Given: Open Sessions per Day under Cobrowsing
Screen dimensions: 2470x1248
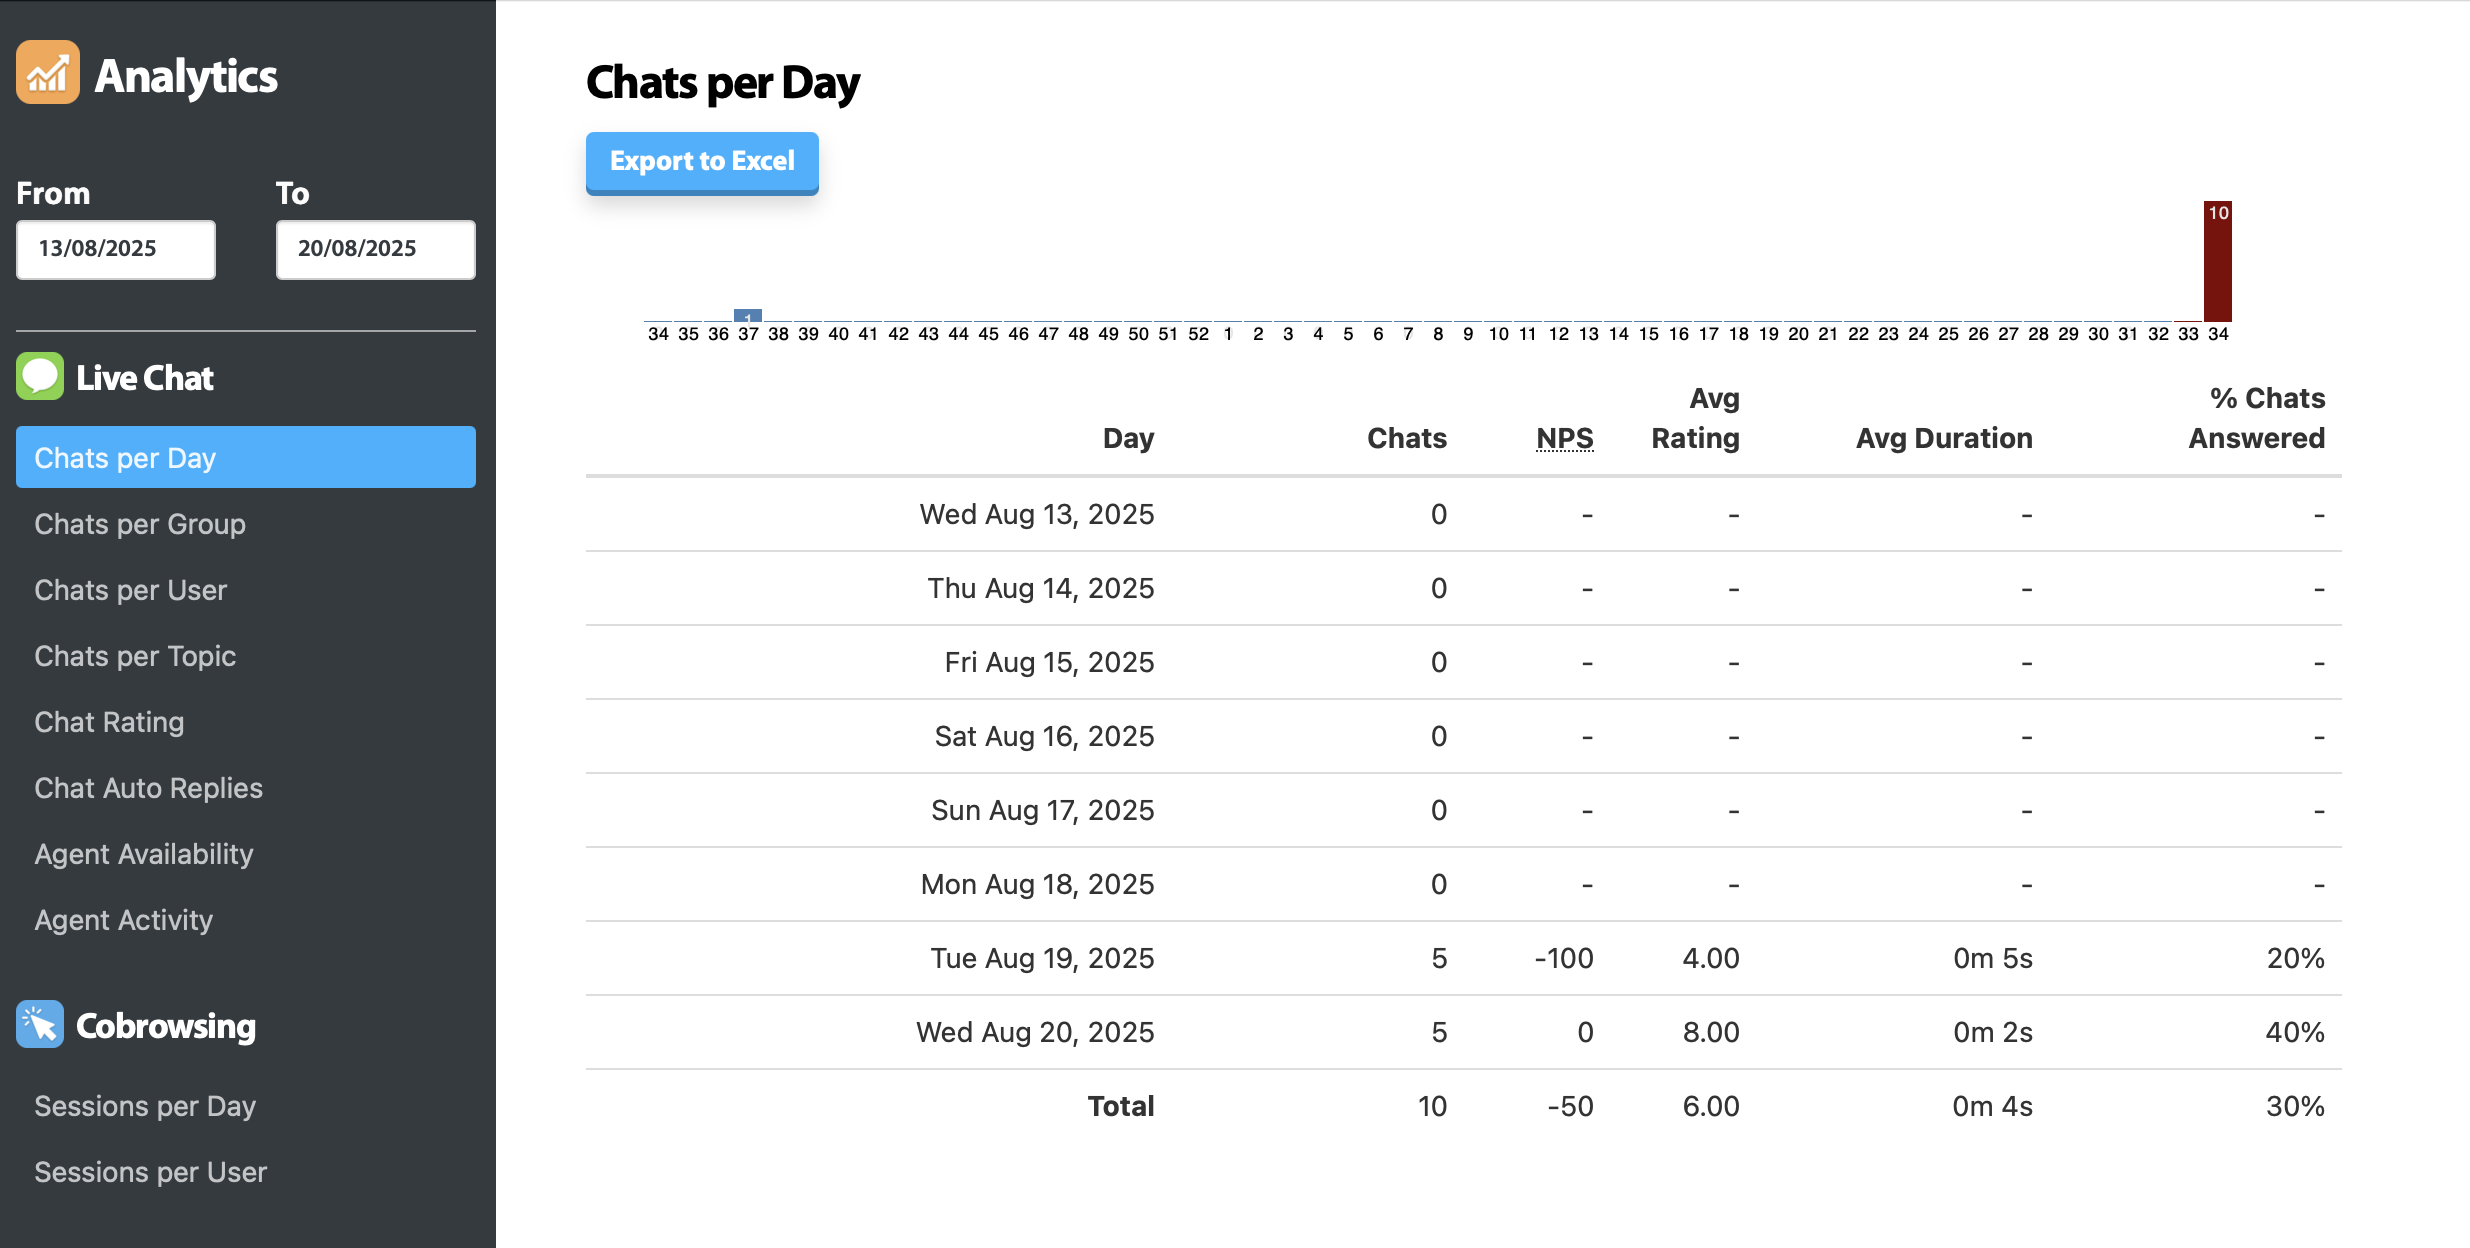Looking at the screenshot, I should tap(145, 1106).
